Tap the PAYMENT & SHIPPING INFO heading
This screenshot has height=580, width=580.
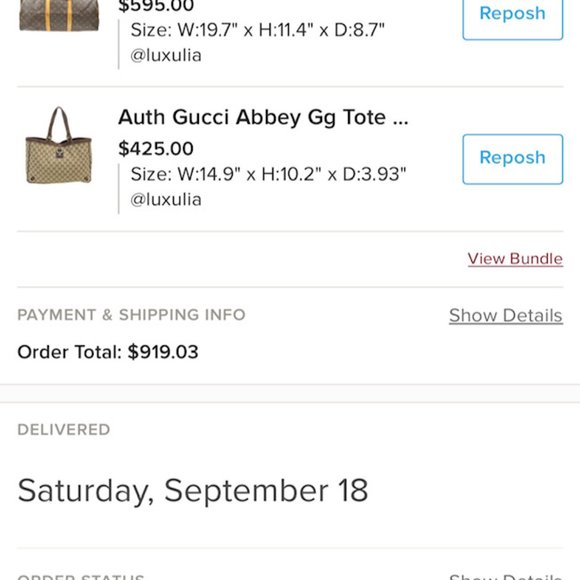click(131, 315)
